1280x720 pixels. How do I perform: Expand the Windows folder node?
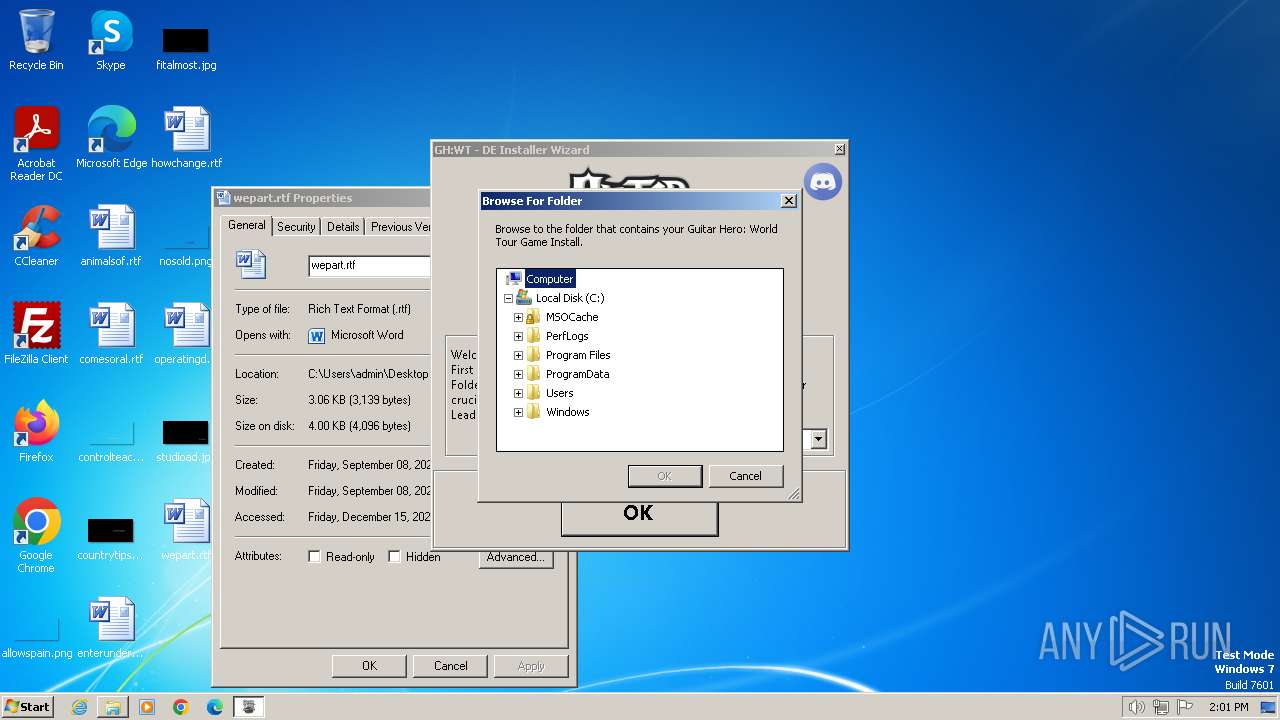[x=518, y=412]
